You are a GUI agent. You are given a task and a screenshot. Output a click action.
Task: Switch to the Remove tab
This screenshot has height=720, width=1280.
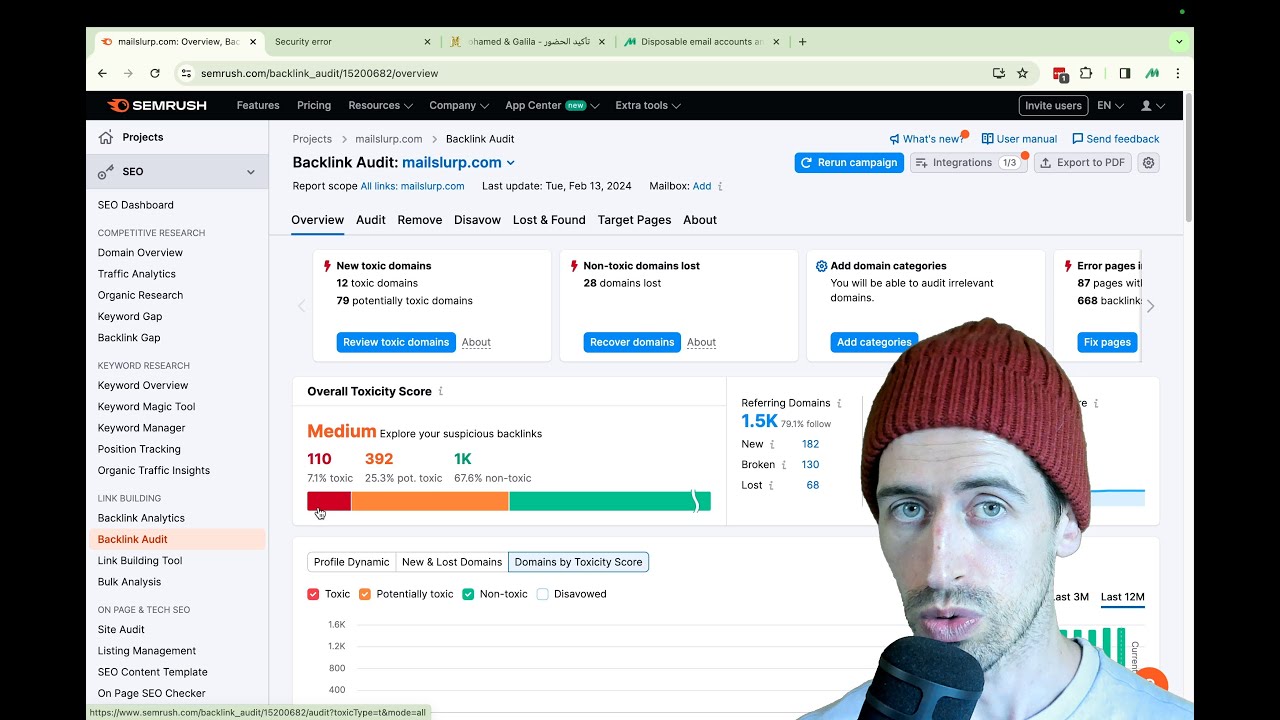tap(419, 220)
